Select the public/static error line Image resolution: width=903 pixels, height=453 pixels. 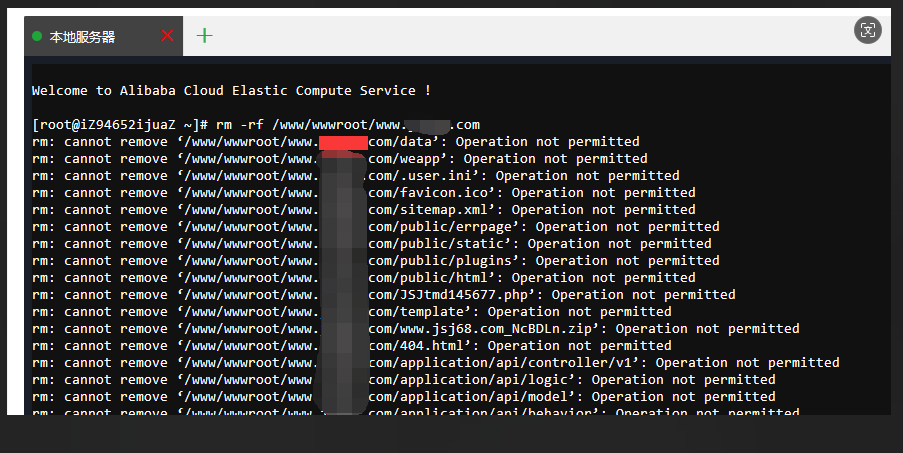[372, 243]
